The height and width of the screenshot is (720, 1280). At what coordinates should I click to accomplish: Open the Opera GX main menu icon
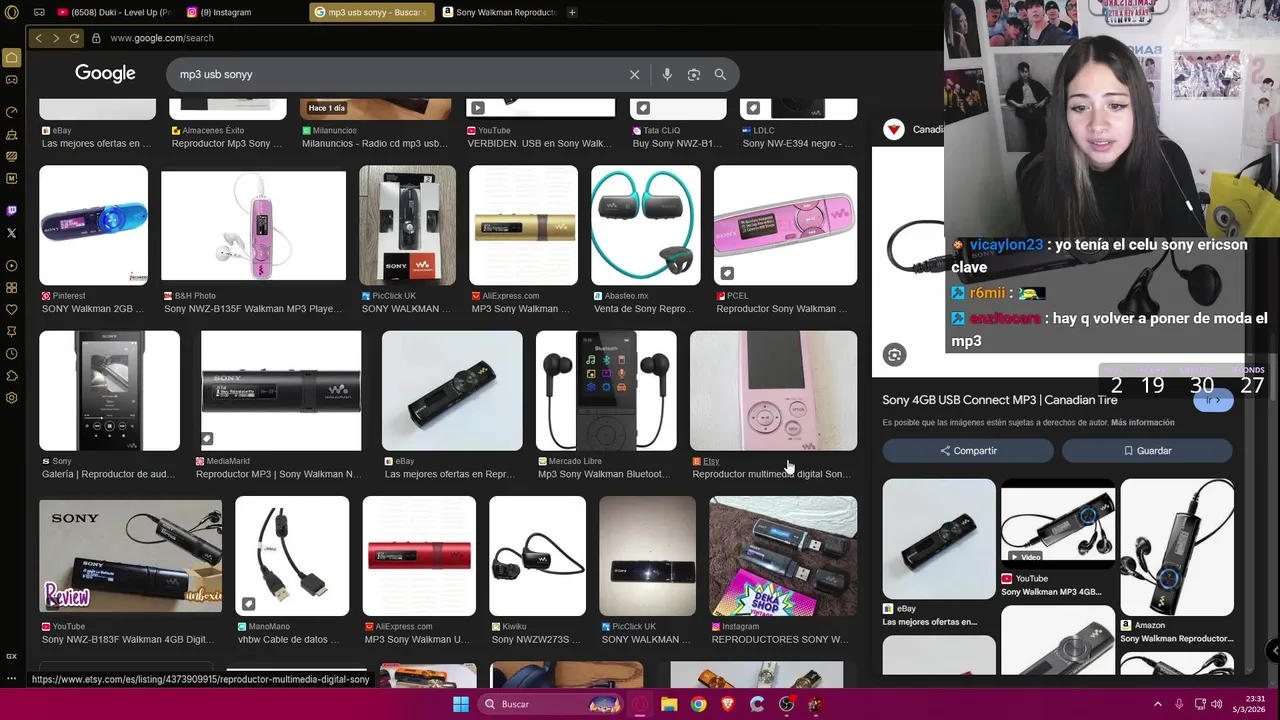pos(12,12)
